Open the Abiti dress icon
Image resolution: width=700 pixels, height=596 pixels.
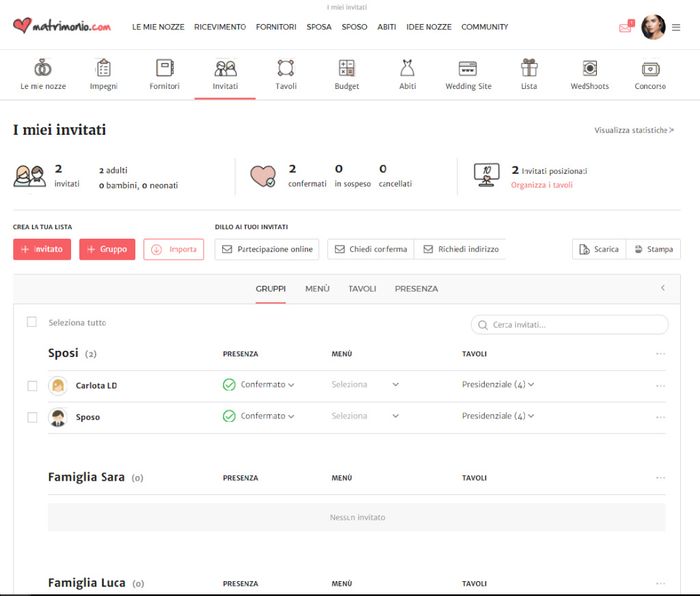click(407, 69)
